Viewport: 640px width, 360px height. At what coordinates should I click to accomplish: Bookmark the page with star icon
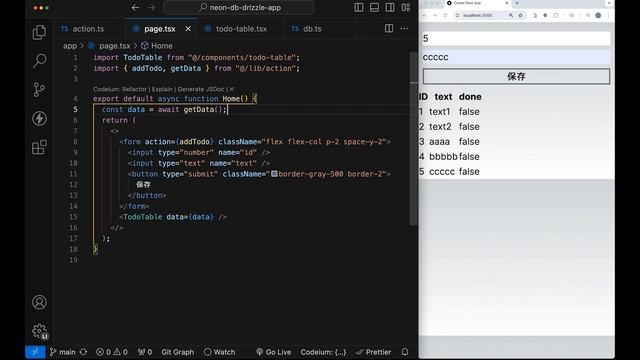pos(520,16)
